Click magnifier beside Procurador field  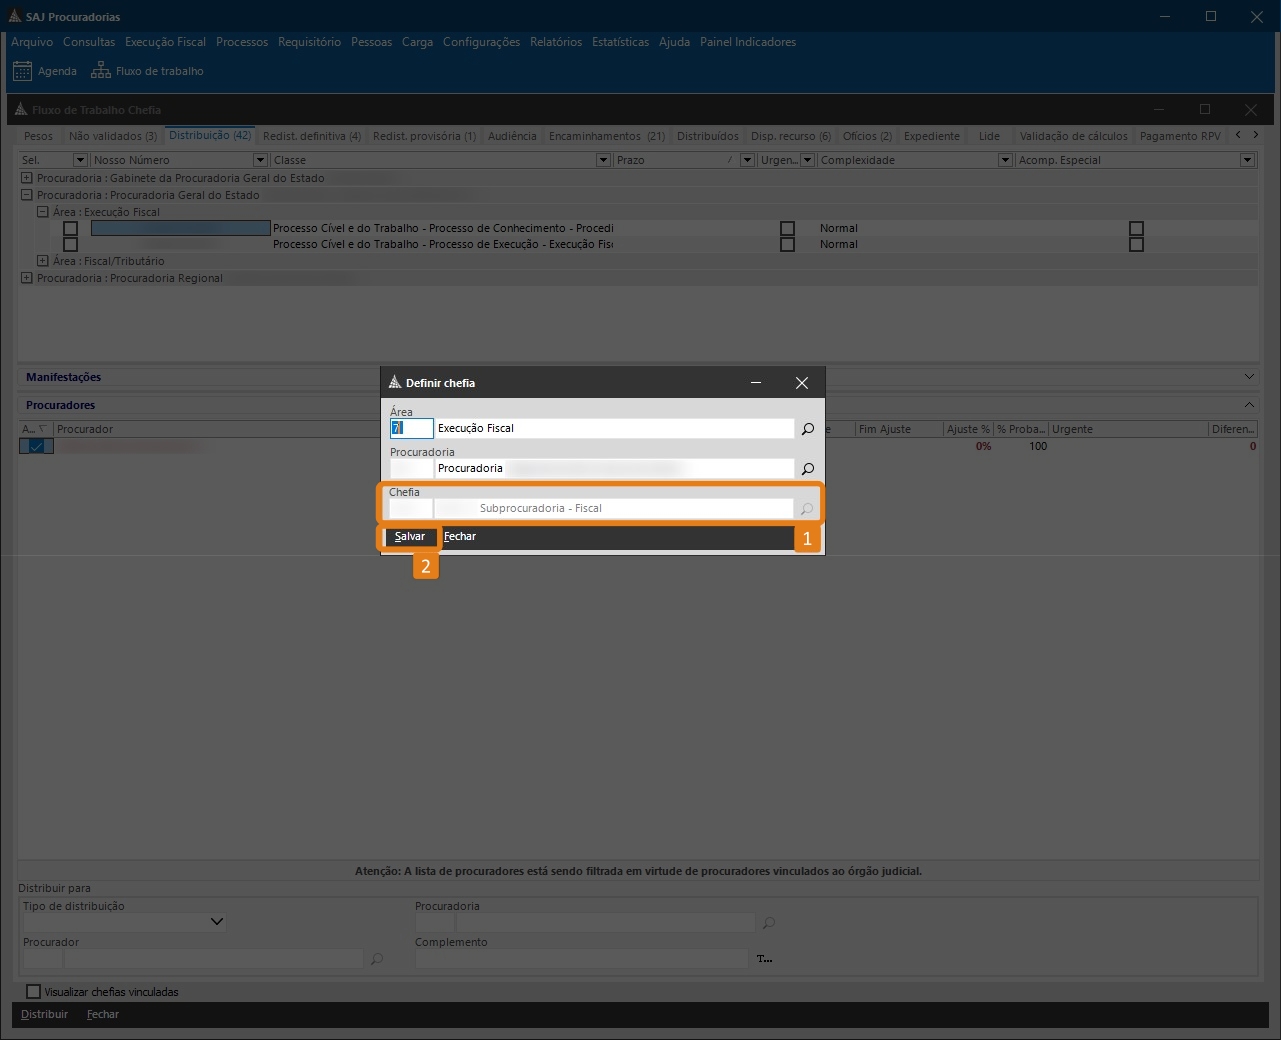[x=377, y=959]
